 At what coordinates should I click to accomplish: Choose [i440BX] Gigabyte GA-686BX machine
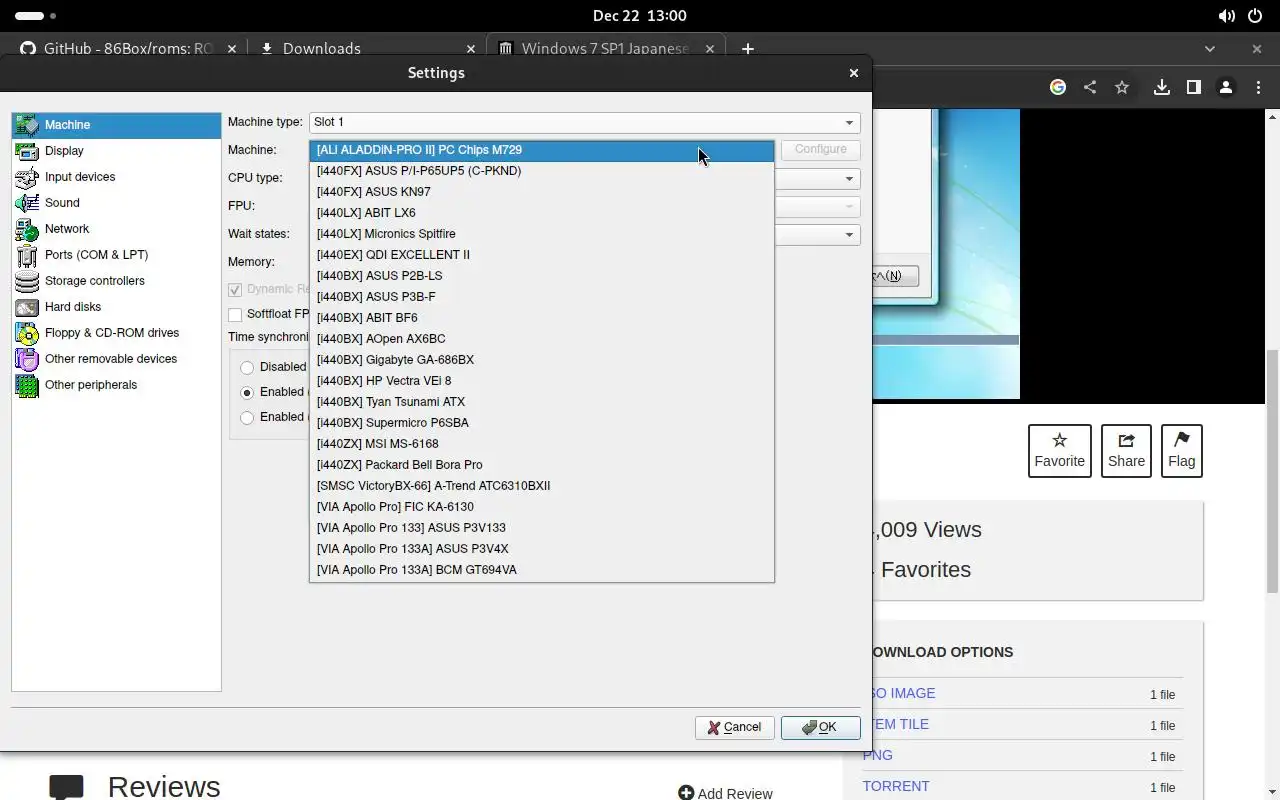pos(541,360)
